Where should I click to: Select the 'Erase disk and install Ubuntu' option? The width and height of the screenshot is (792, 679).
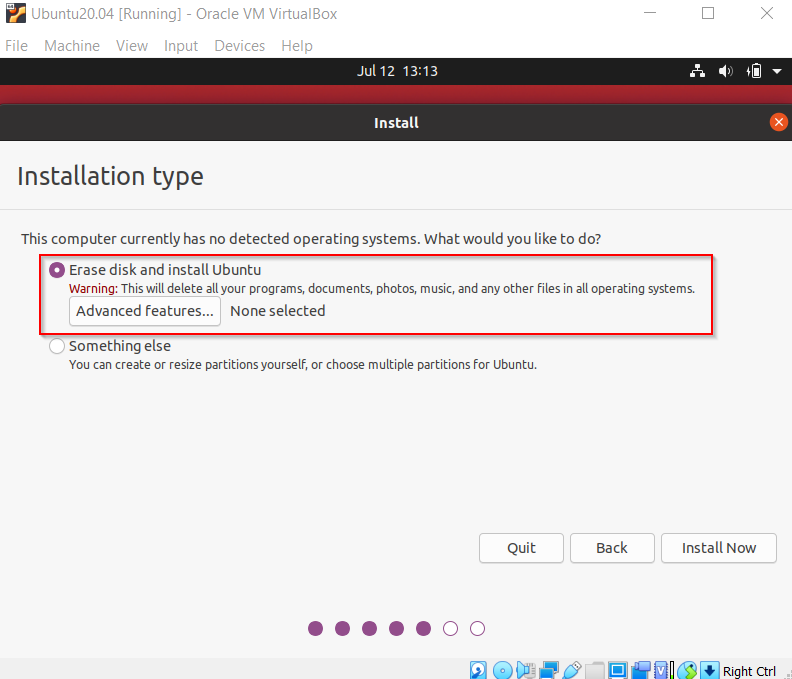coord(57,270)
